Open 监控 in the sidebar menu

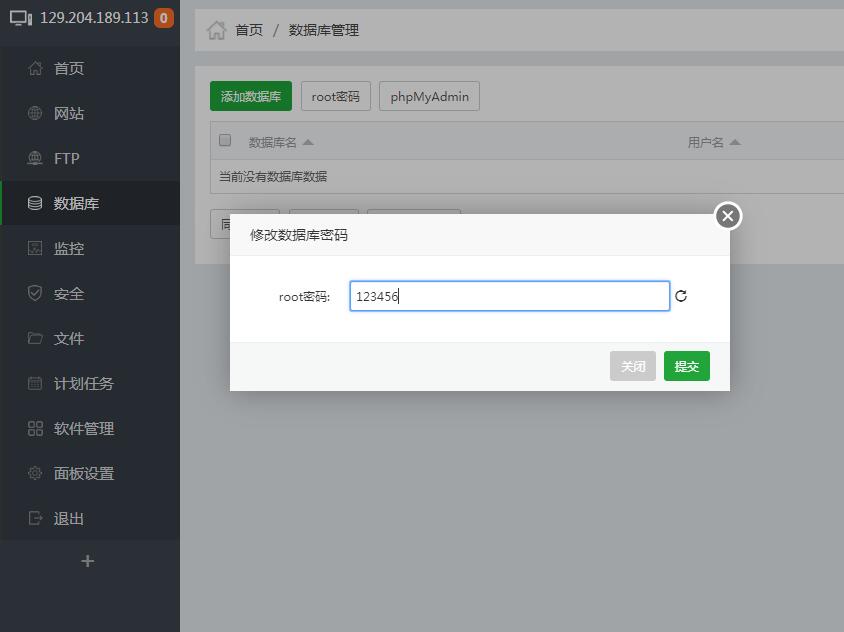pos(69,248)
